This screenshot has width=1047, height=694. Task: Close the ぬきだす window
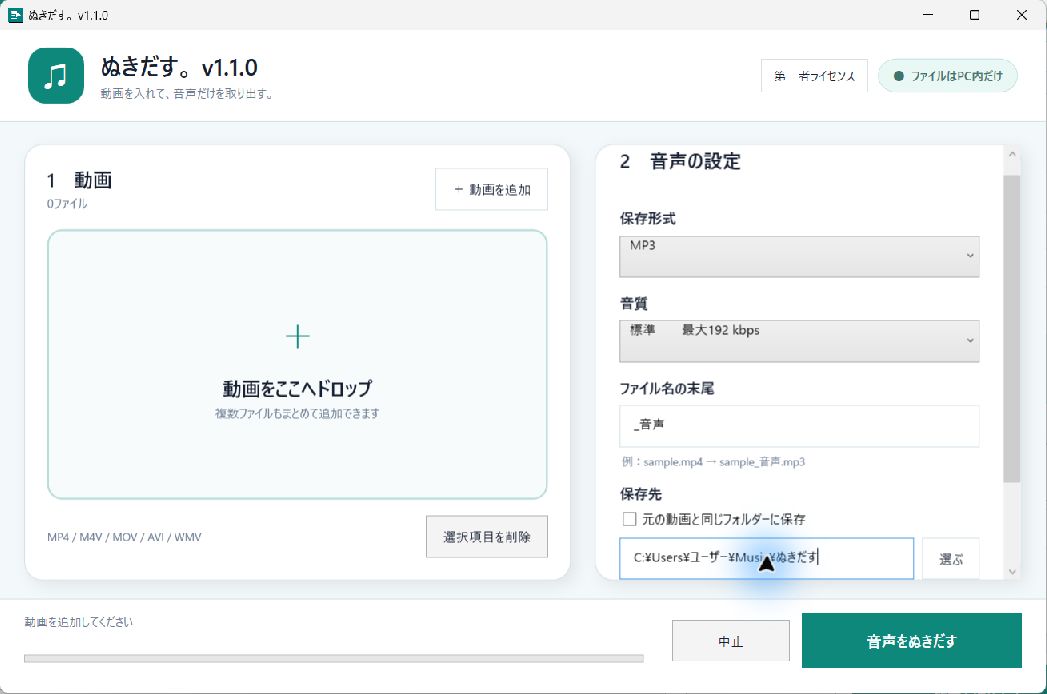[x=1022, y=15]
